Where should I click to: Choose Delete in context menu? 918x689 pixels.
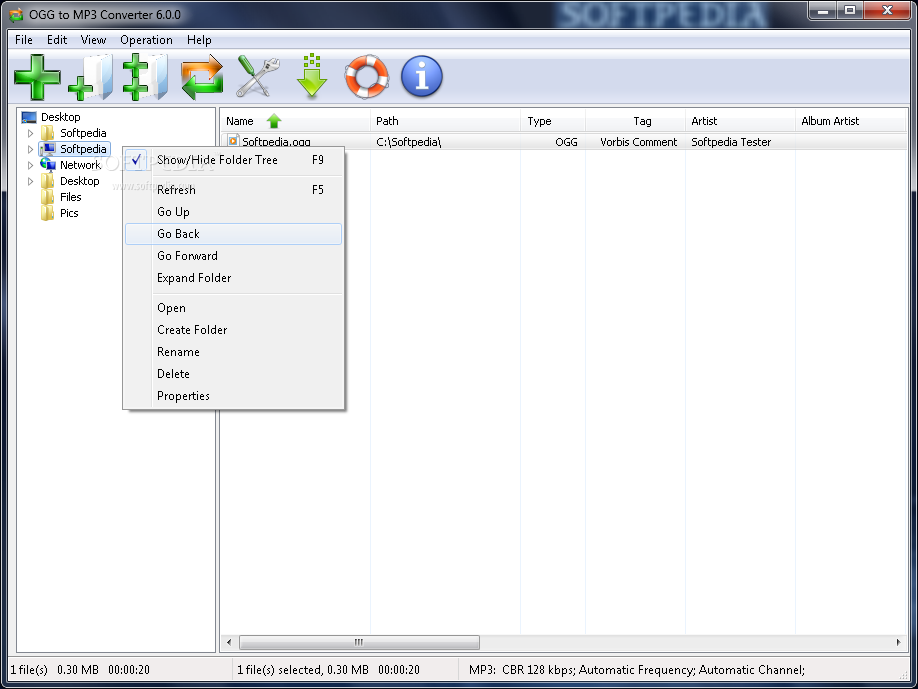pyautogui.click(x=233, y=374)
